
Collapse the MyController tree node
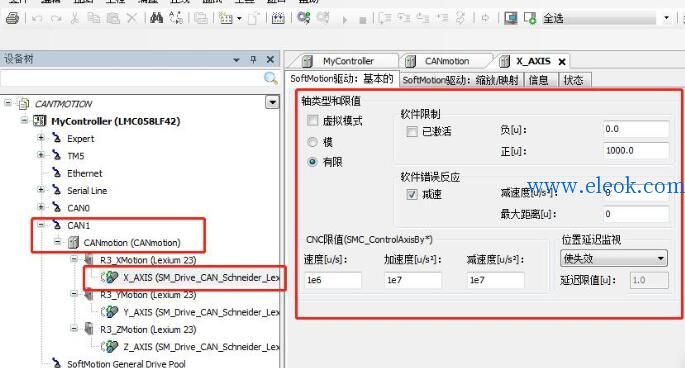point(24,120)
